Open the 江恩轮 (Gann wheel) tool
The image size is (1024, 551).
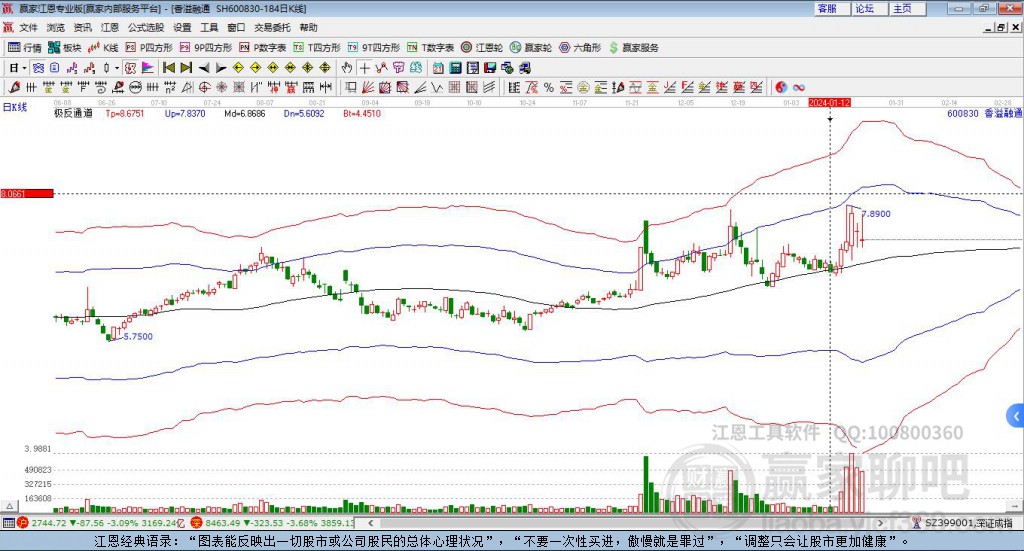482,47
